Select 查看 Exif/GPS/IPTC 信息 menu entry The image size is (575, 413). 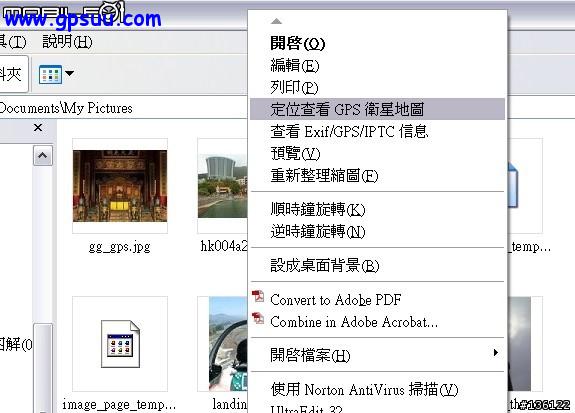[377, 131]
